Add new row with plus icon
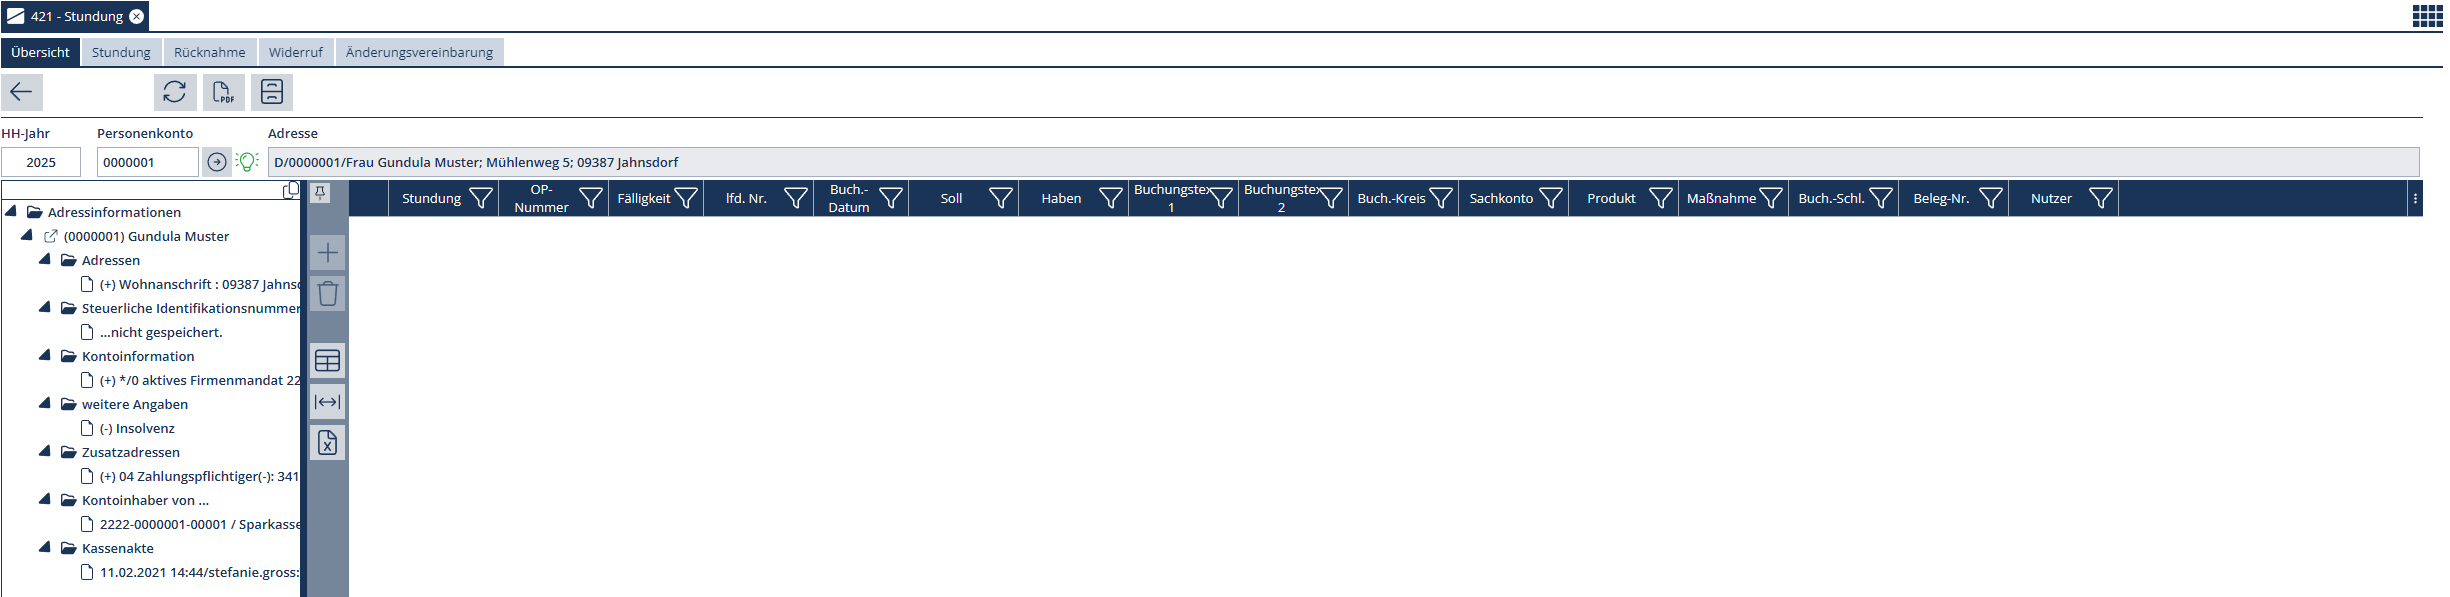This screenshot has width=2450, height=597. [x=327, y=253]
